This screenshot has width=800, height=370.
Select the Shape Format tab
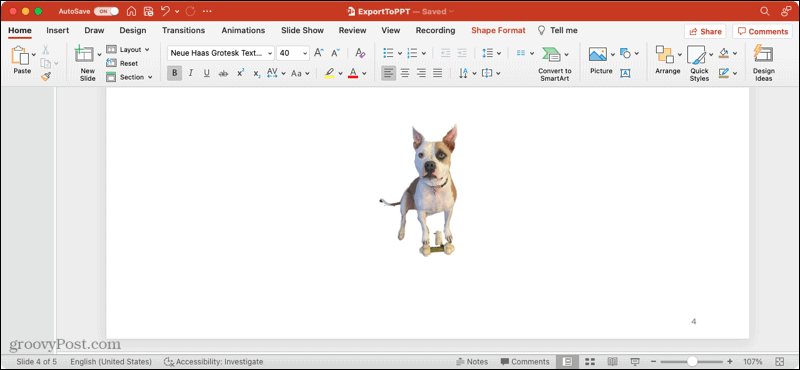(x=498, y=31)
